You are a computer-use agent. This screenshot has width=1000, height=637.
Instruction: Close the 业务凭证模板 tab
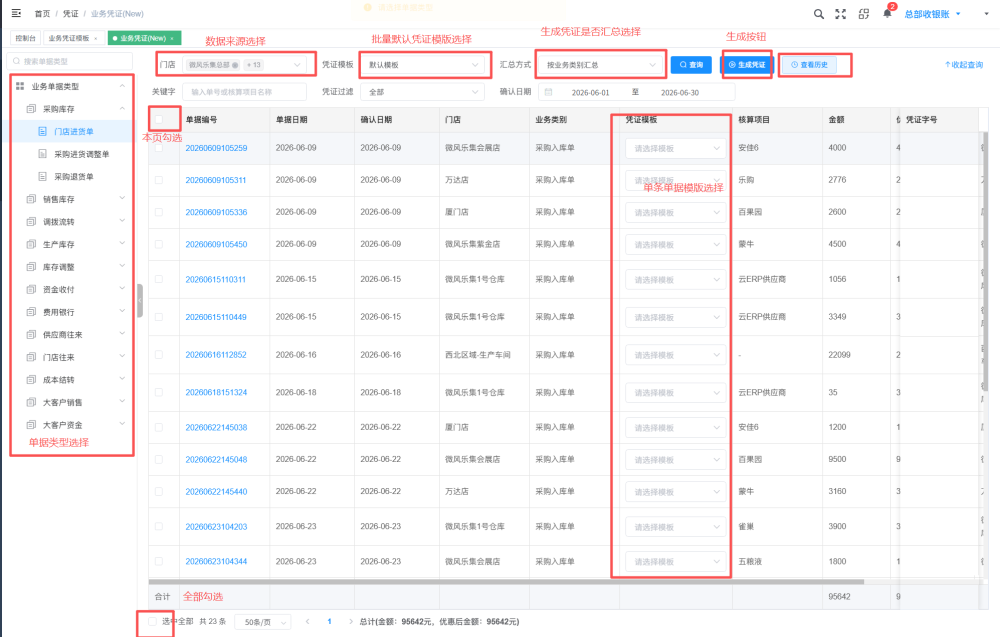tap(96, 38)
